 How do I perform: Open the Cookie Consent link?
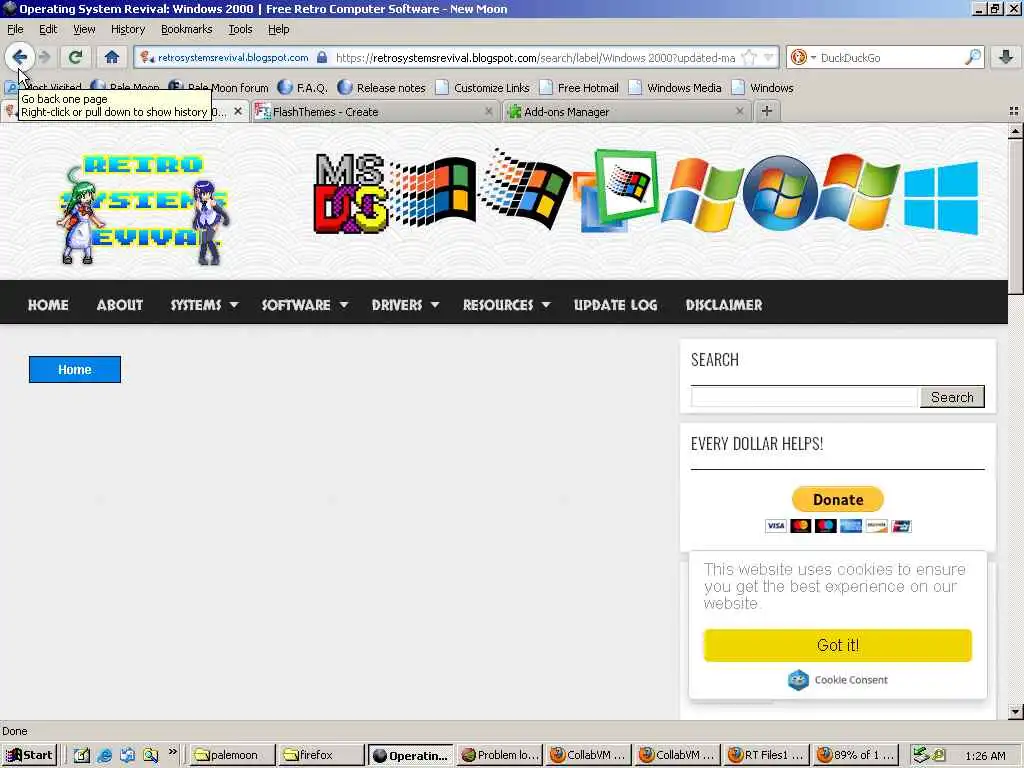click(838, 680)
